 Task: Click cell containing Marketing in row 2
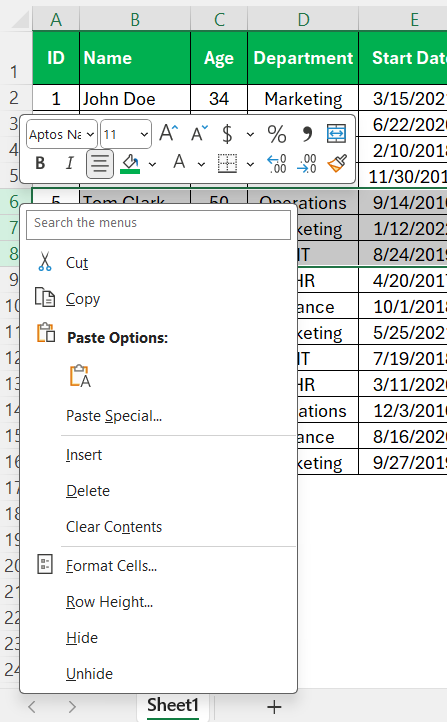(x=303, y=99)
